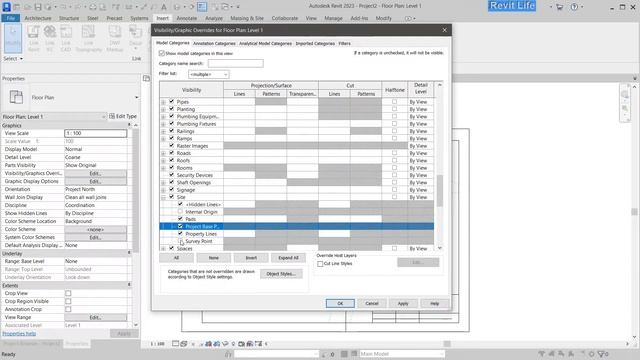Expand the Spaces category tree node
This screenshot has width=640, height=360.
coord(163,248)
